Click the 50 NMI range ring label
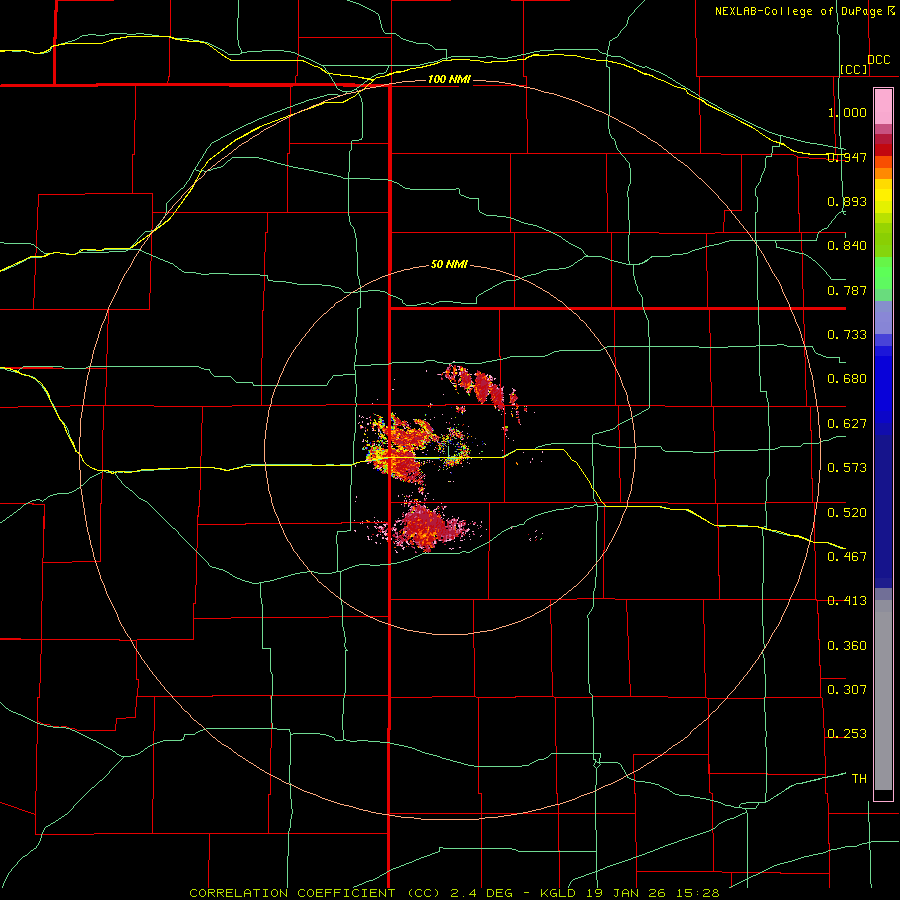 [x=449, y=265]
